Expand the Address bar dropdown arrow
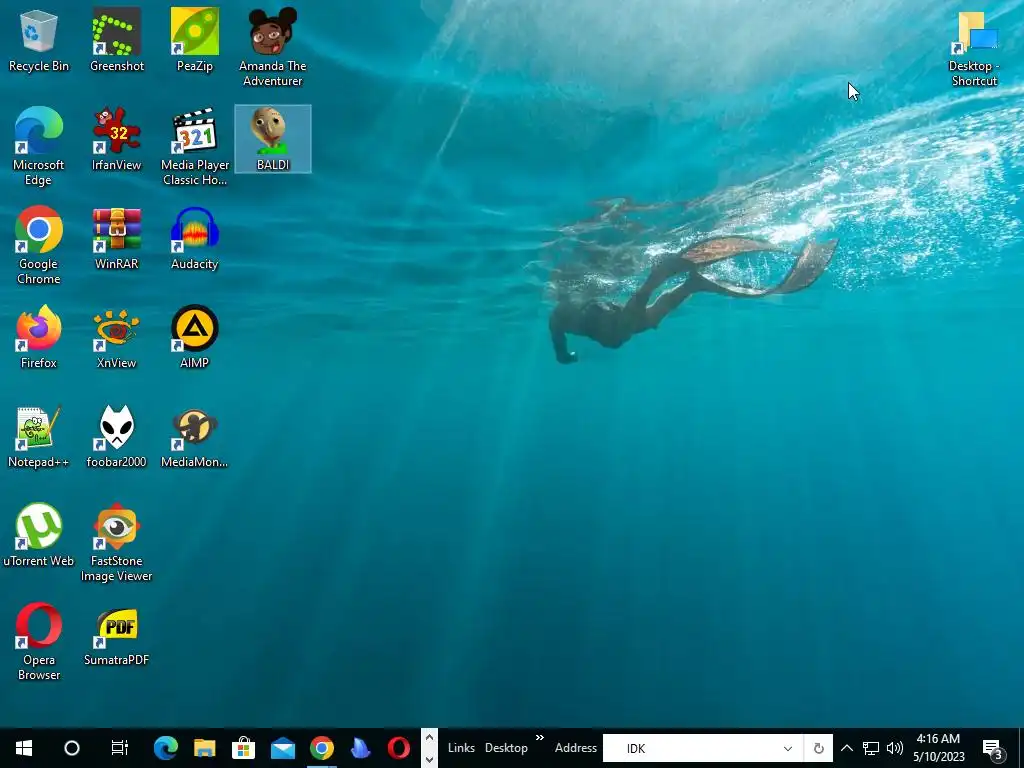Screen dimensions: 1024x768 [788, 748]
